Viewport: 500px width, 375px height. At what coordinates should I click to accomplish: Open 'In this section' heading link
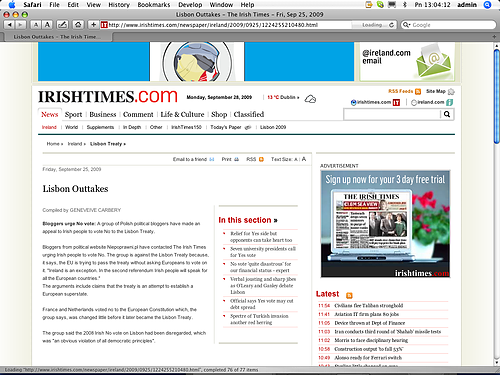click(248, 220)
